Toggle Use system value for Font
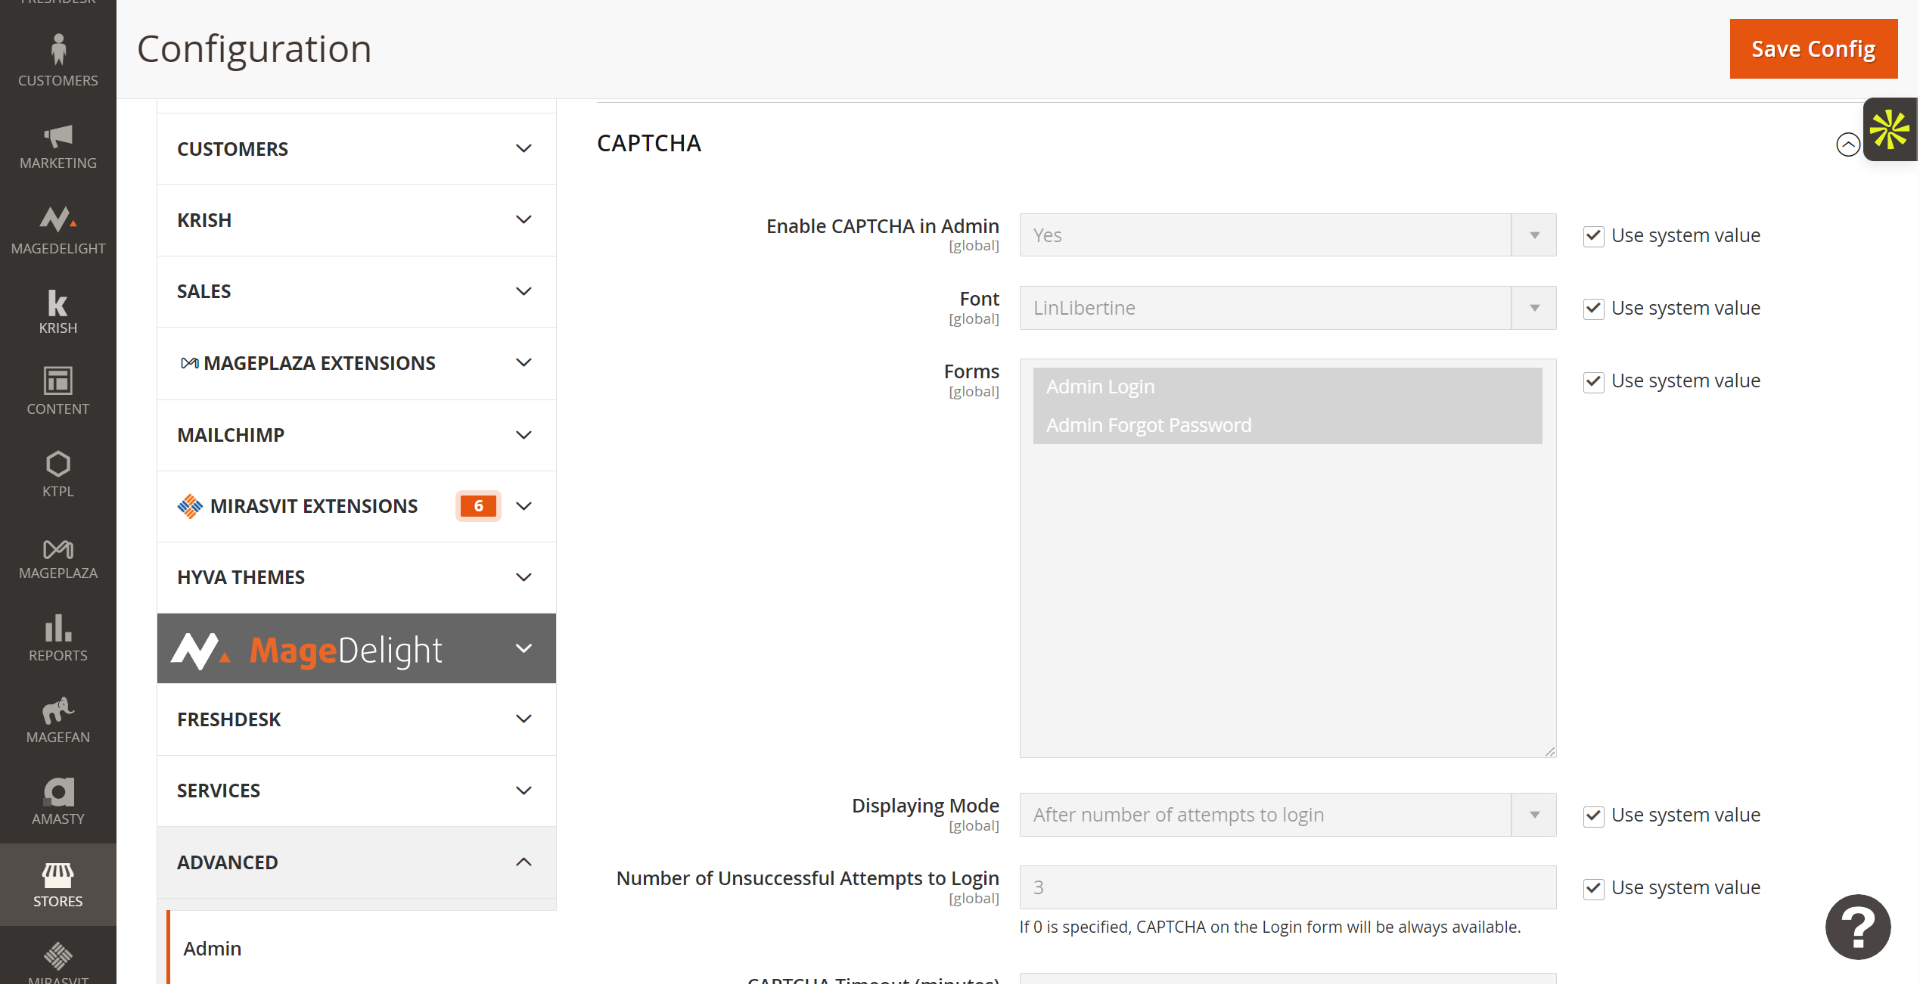Viewport: 1920px width, 984px height. (x=1594, y=309)
